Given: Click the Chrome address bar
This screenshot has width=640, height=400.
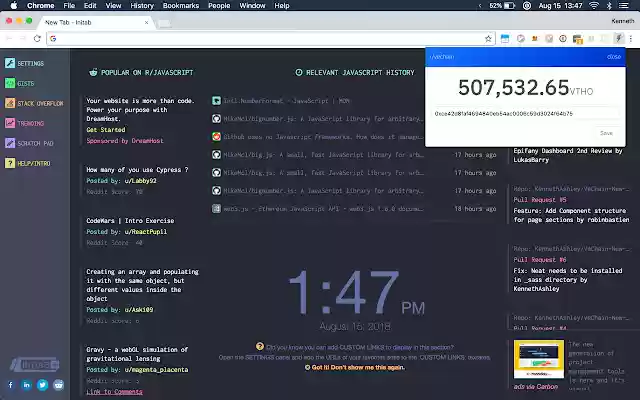Looking at the screenshot, I should [269, 39].
